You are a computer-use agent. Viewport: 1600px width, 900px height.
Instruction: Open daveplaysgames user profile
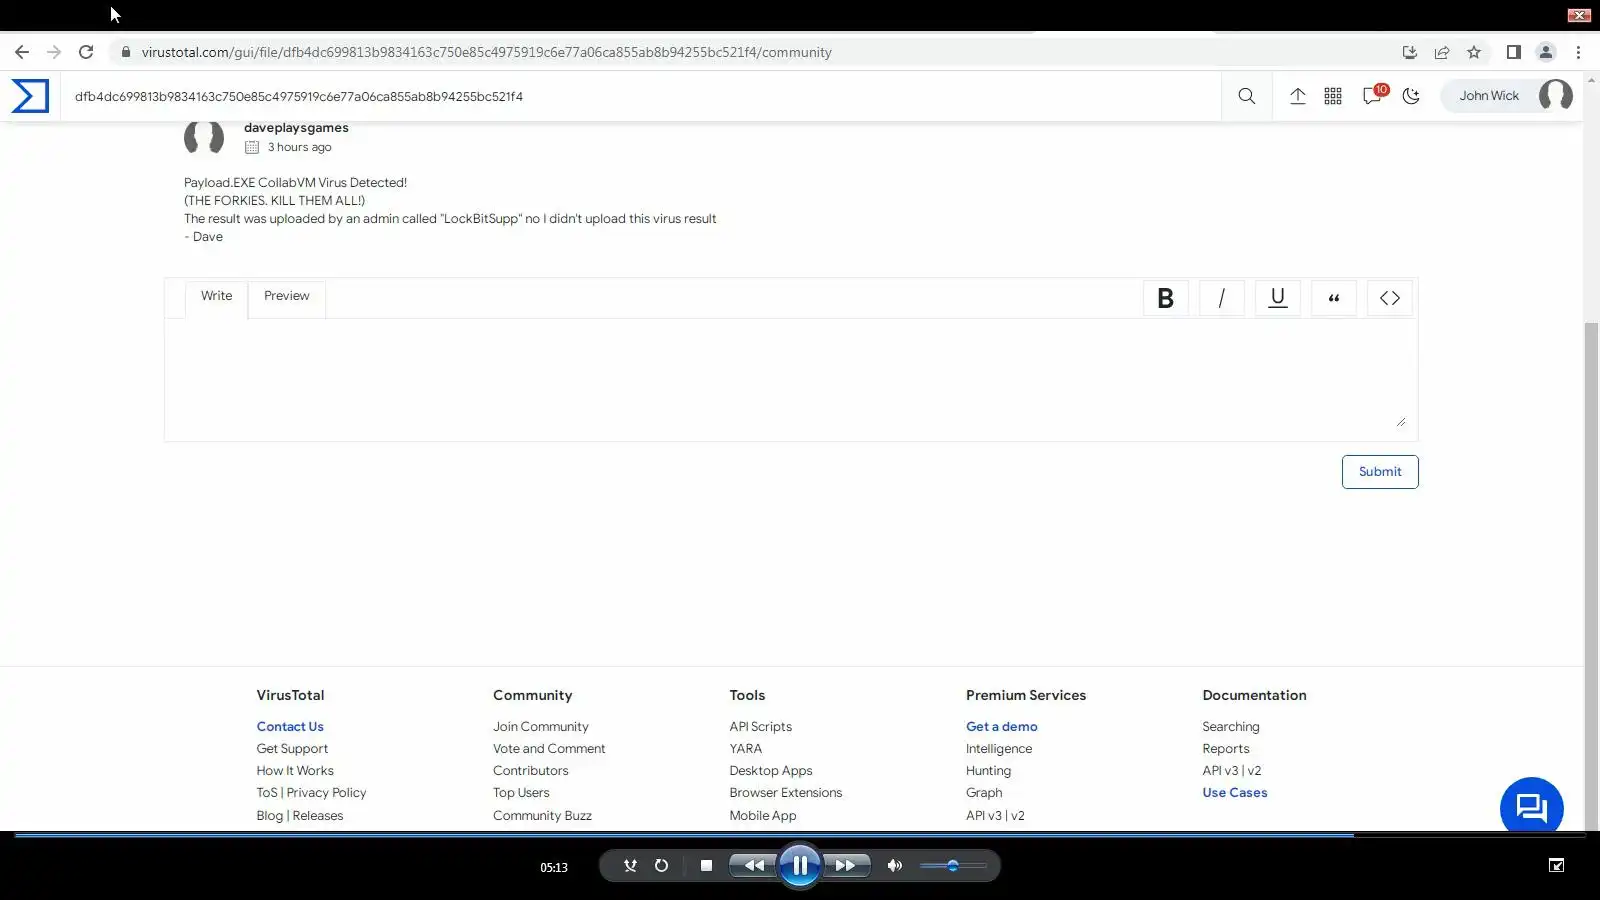296,128
